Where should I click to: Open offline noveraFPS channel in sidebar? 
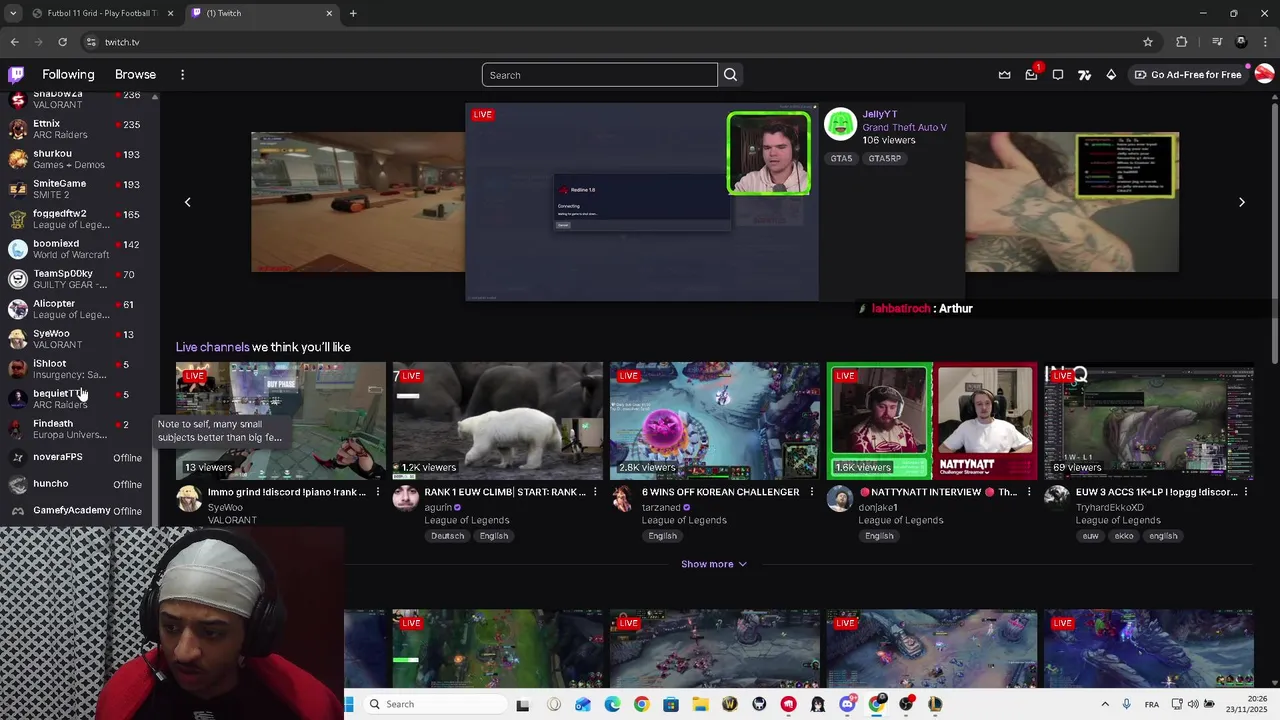tap(77, 457)
